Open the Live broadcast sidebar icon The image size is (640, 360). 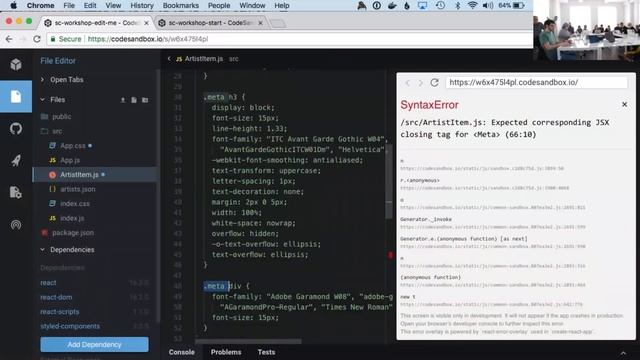click(16, 224)
